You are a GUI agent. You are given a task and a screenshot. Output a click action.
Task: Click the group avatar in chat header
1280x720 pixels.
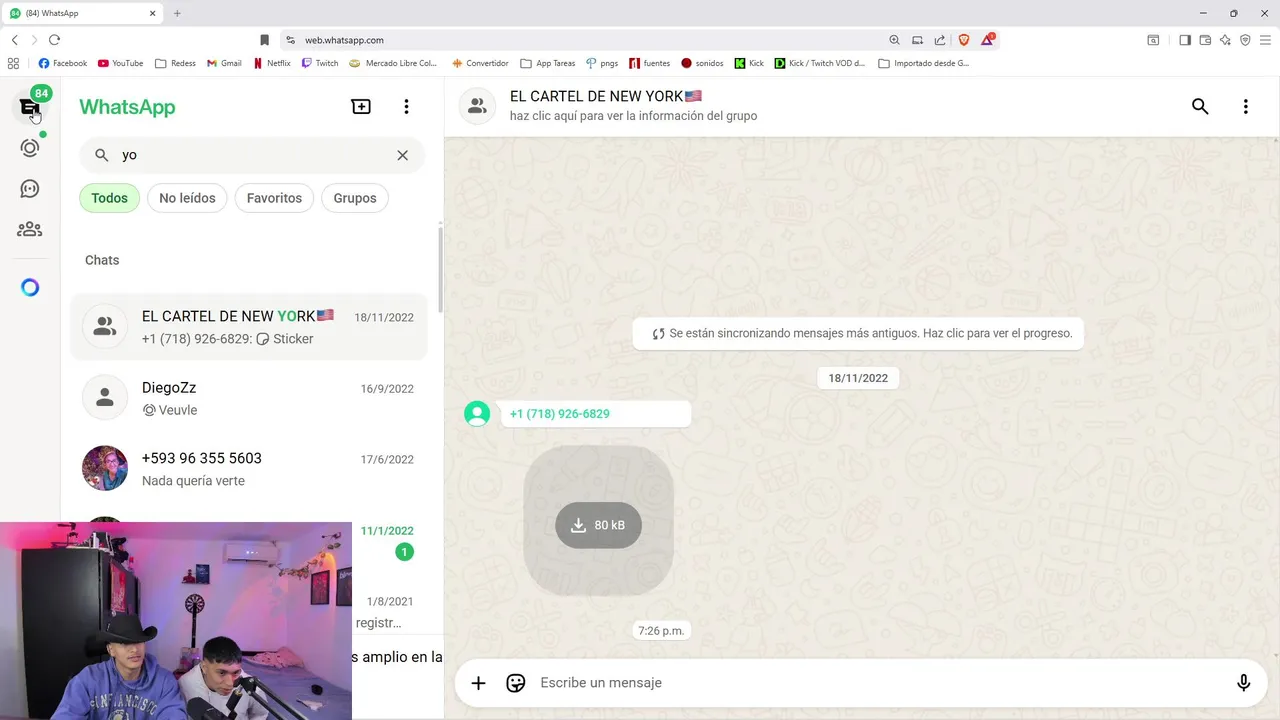tap(477, 106)
